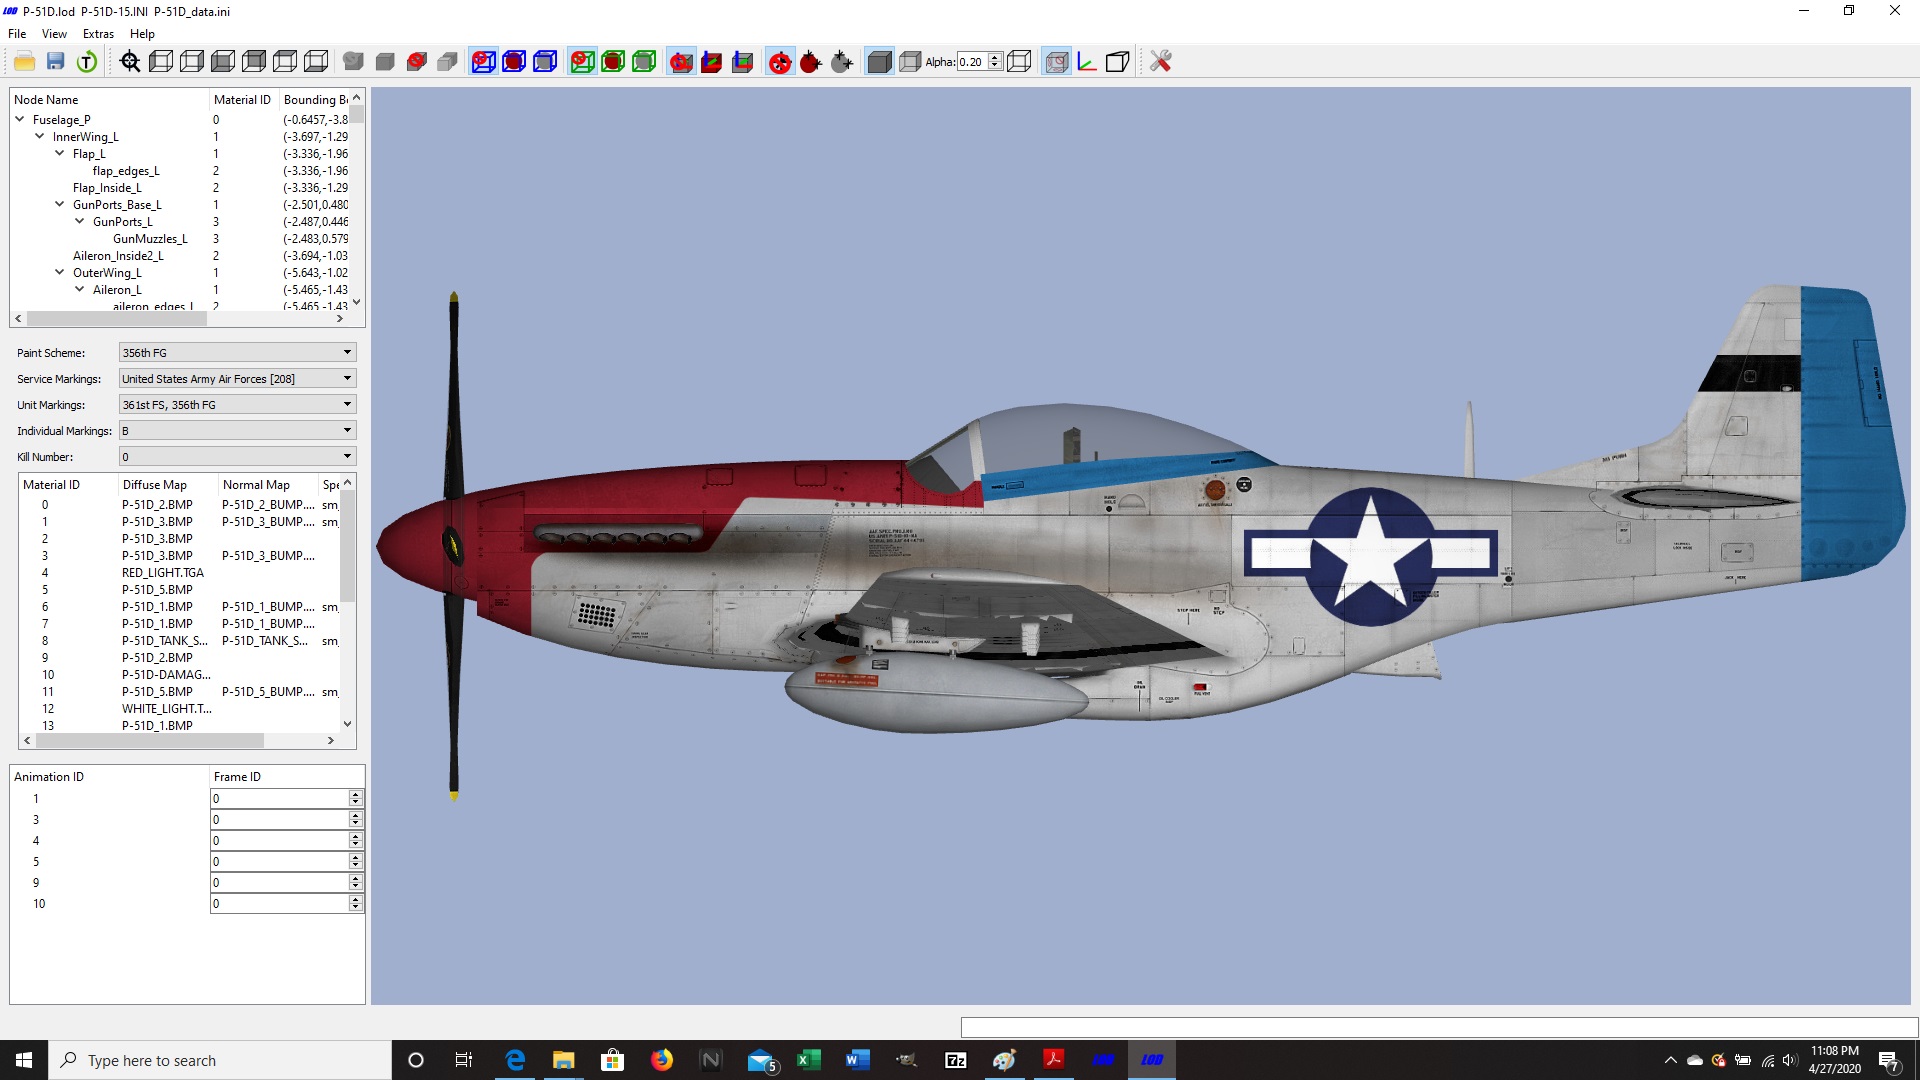The width and height of the screenshot is (1920, 1080).
Task: Toggle the green wireframe box with red mark
Action: pos(582,62)
